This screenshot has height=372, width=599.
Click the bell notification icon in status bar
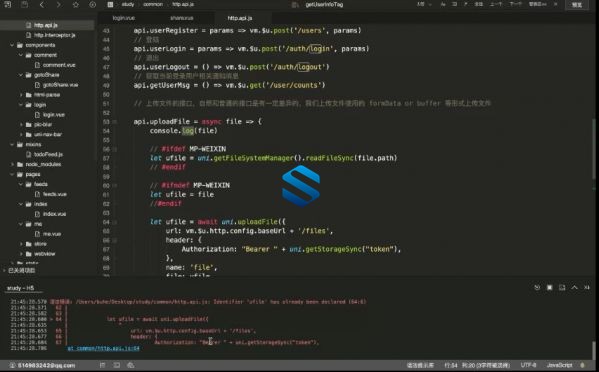pyautogui.click(x=583, y=365)
